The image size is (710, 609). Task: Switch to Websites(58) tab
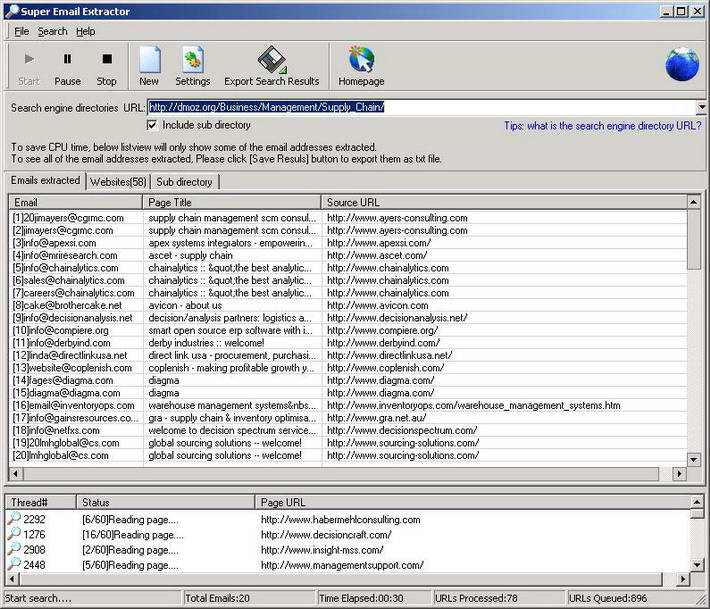[x=118, y=182]
